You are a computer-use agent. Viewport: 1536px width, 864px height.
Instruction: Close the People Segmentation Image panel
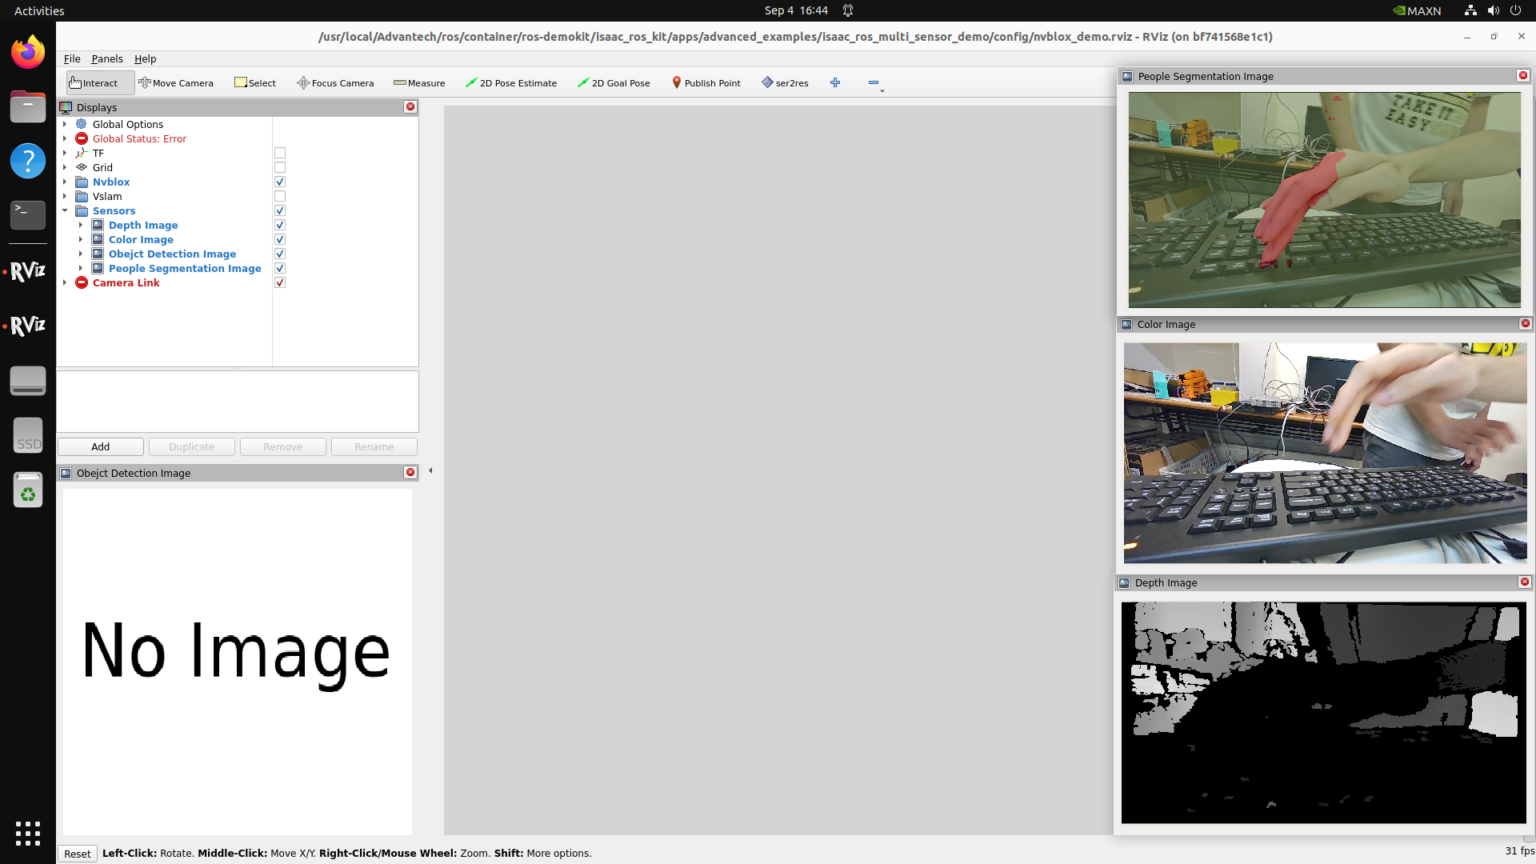(1523, 76)
